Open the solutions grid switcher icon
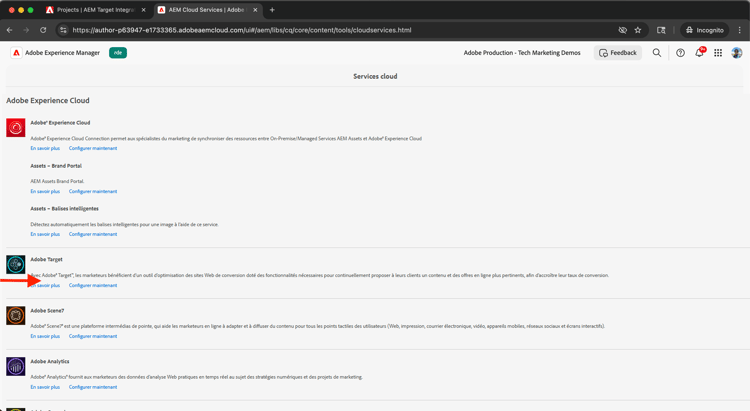 click(x=718, y=53)
